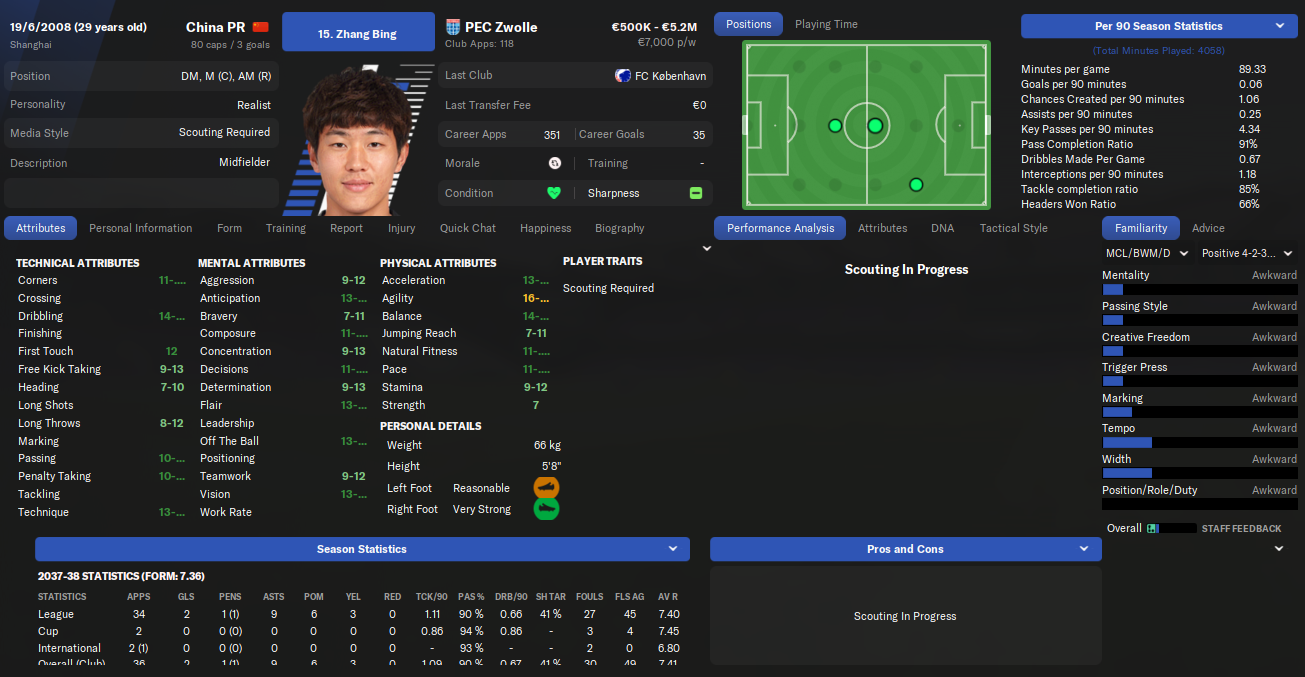Click the orange Left Foot boot icon
Screen dimensions: 1305x677
pyautogui.click(x=546, y=488)
